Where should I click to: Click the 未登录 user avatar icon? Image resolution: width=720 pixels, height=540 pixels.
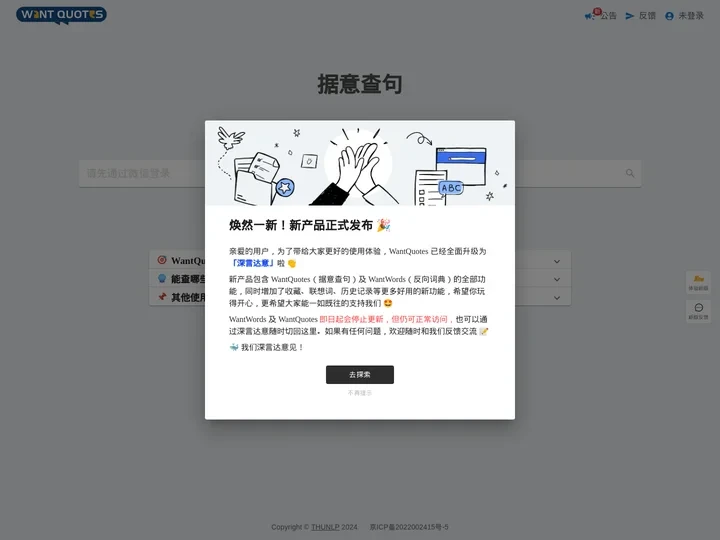[669, 16]
